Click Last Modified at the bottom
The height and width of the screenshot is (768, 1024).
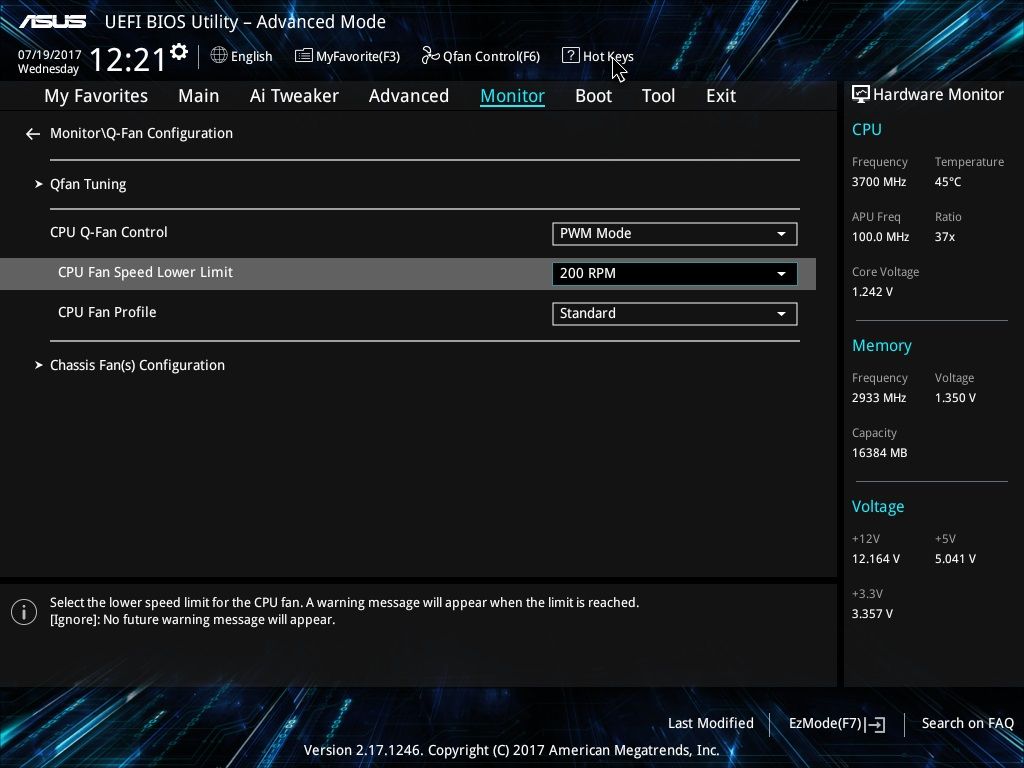click(x=711, y=723)
